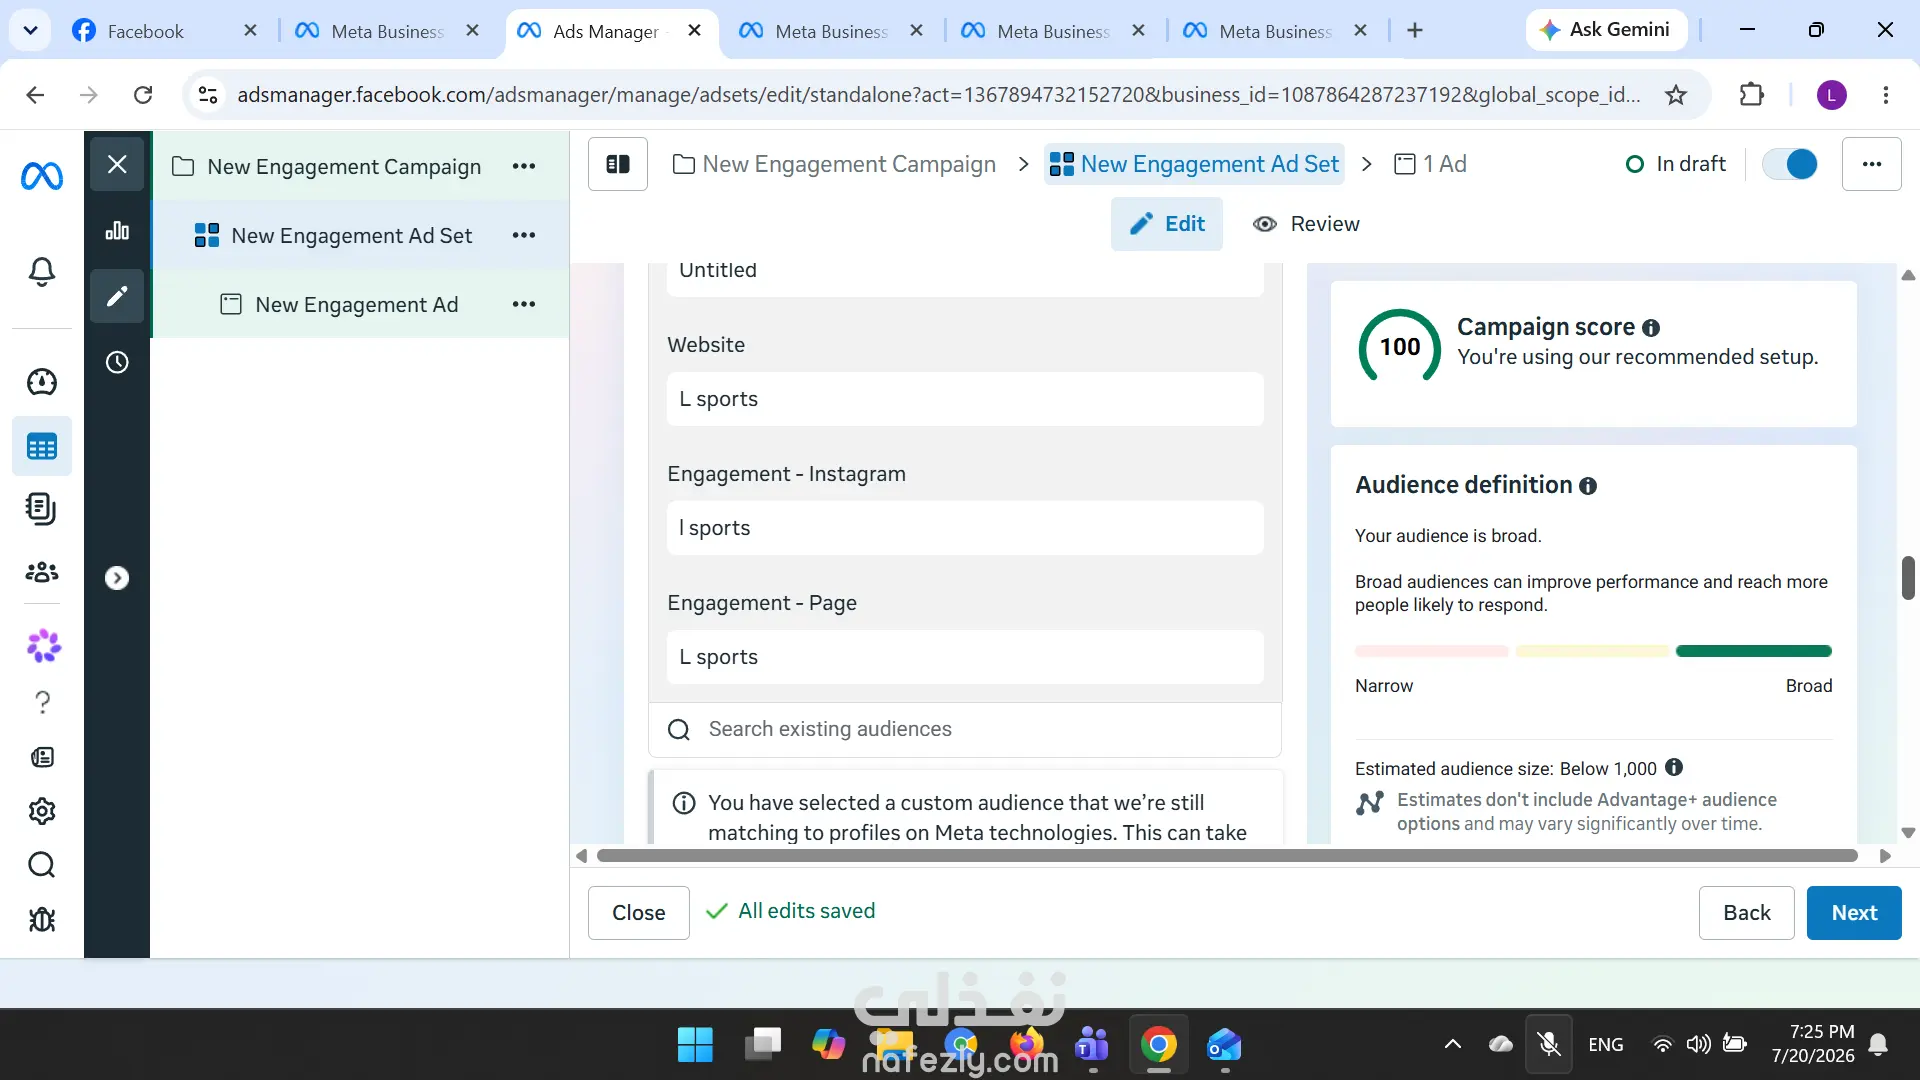Viewport: 1920px width, 1080px height.
Task: Show Campaign score info tooltip
Action: tap(1651, 328)
